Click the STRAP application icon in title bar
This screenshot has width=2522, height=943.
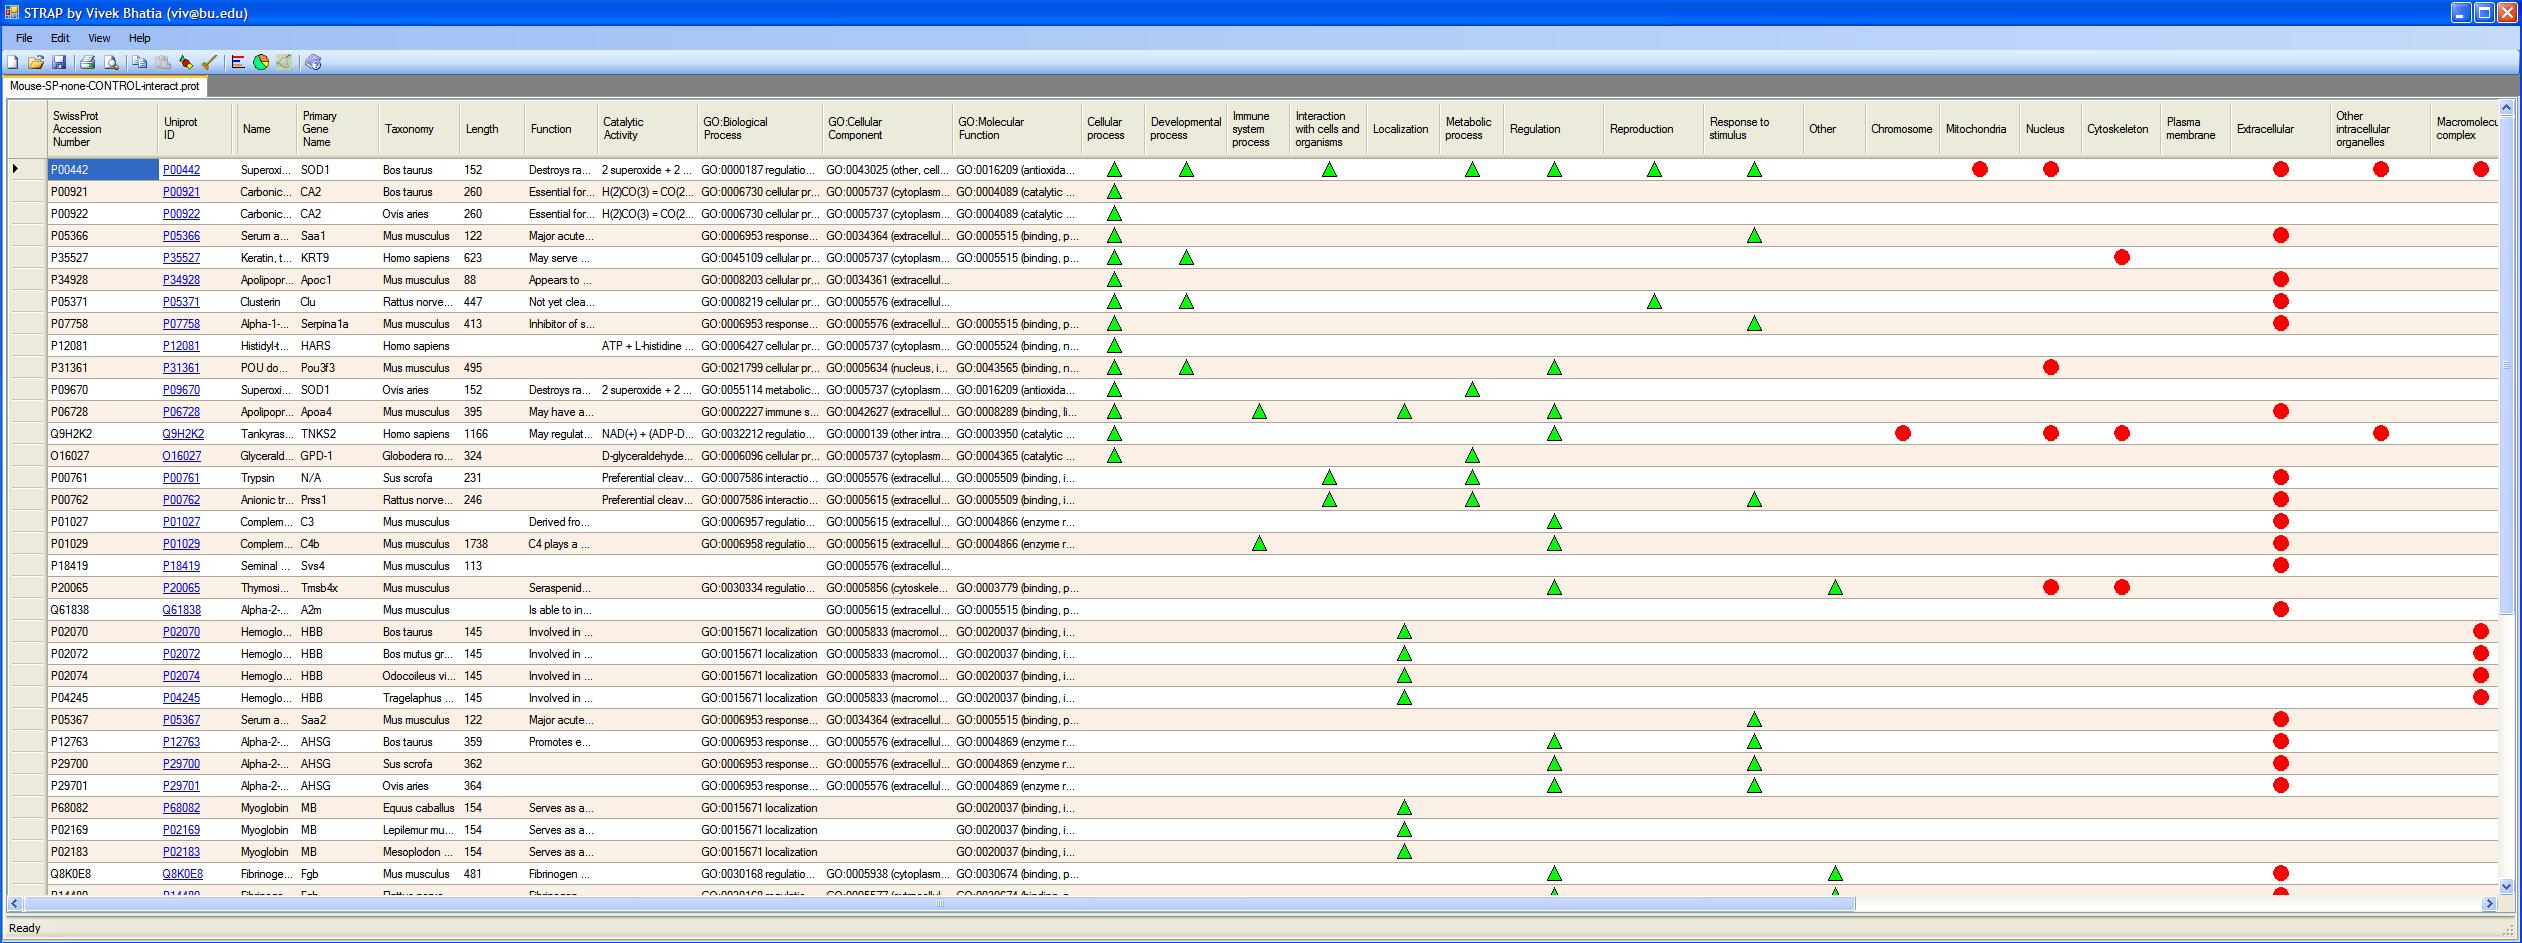12,13
